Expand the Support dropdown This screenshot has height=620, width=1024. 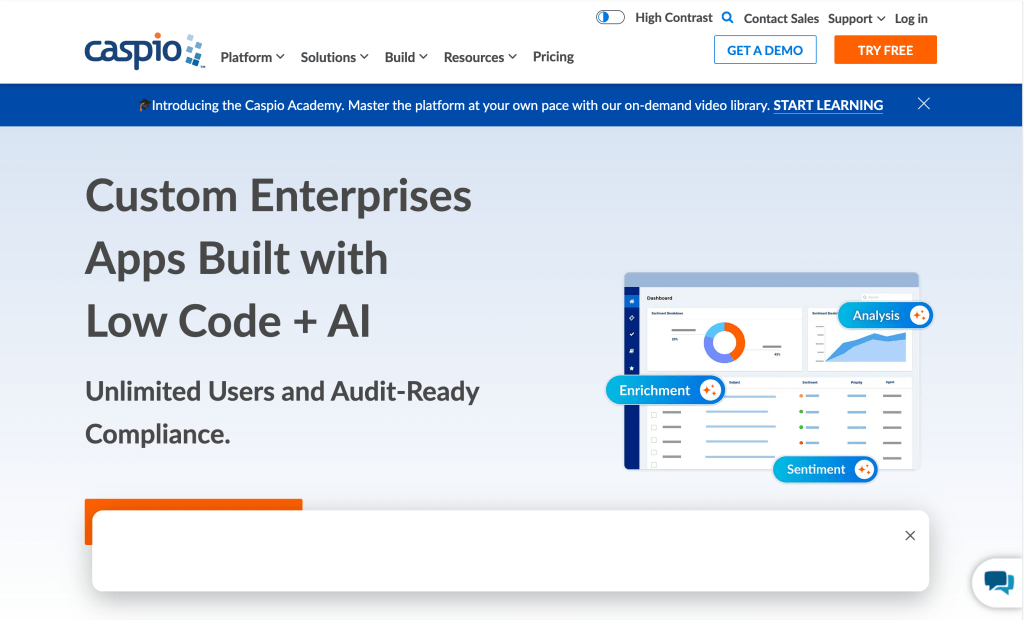(851, 18)
